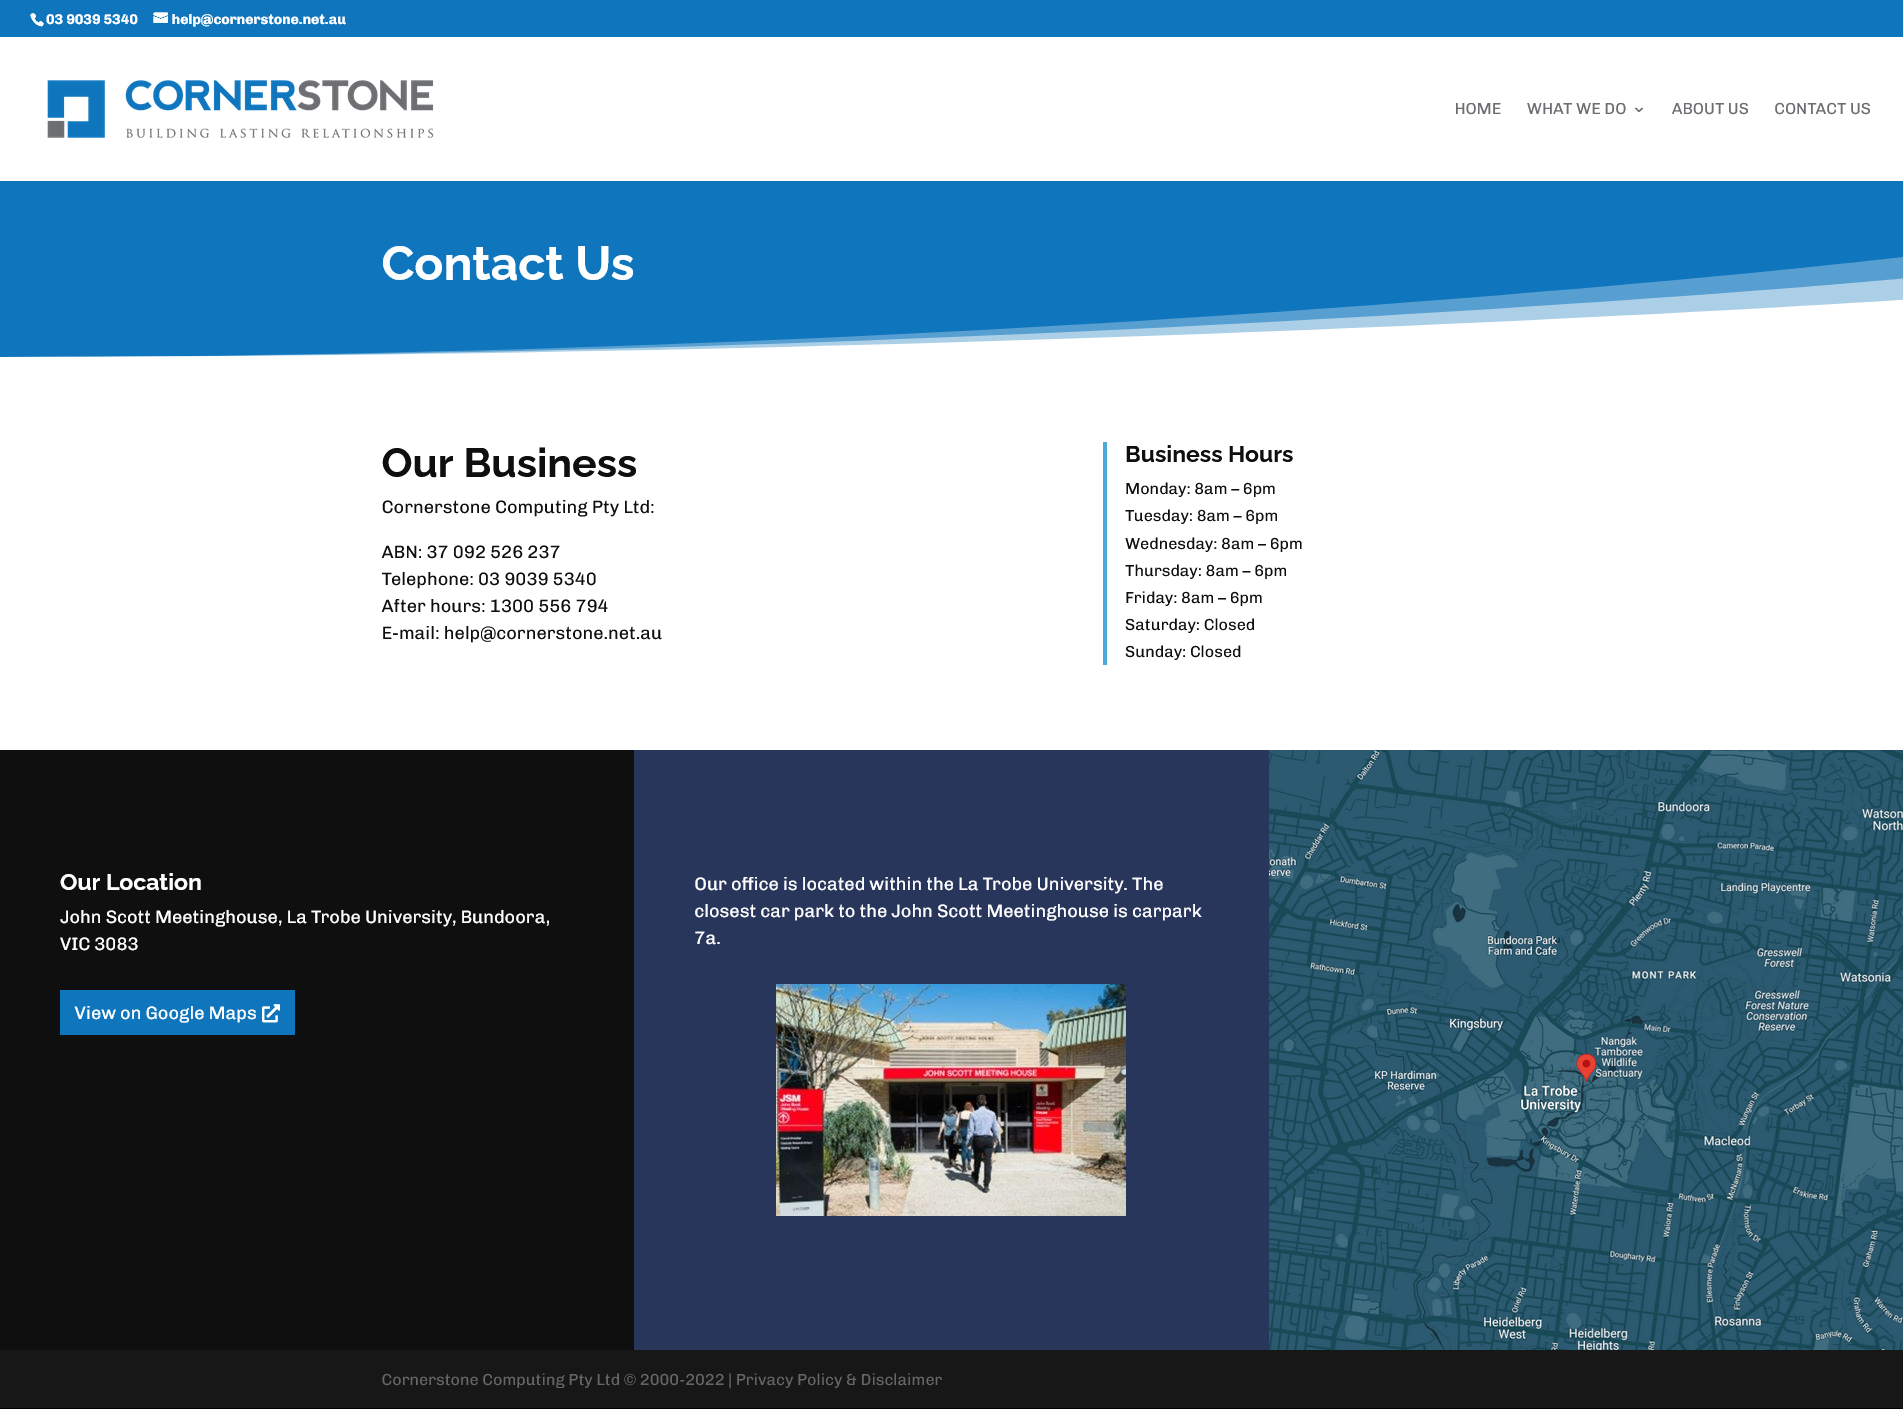This screenshot has height=1409, width=1903.
Task: Select Contact Us in navigation
Action: coord(1822,109)
